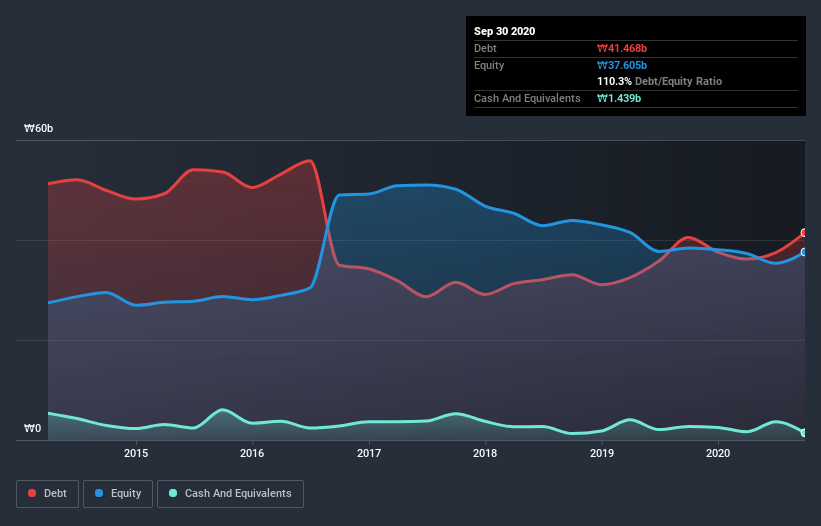Screen dimensions: 821x526
Task: Toggle the Equity series legend button
Action: (118, 494)
